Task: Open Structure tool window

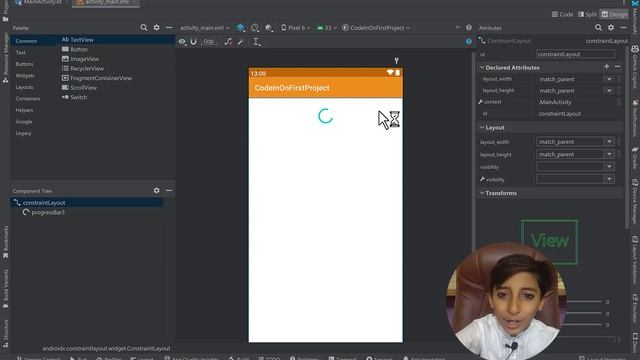Action: pos(5,333)
